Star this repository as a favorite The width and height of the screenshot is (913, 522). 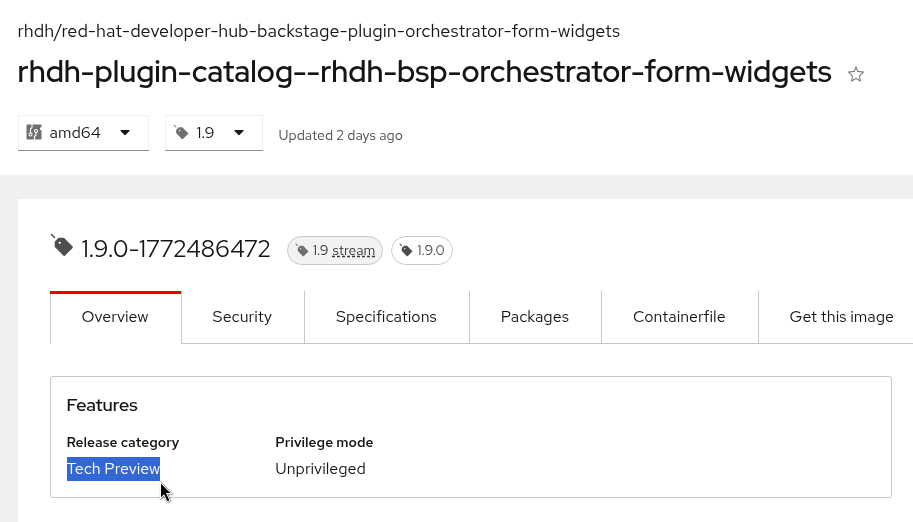(x=856, y=74)
